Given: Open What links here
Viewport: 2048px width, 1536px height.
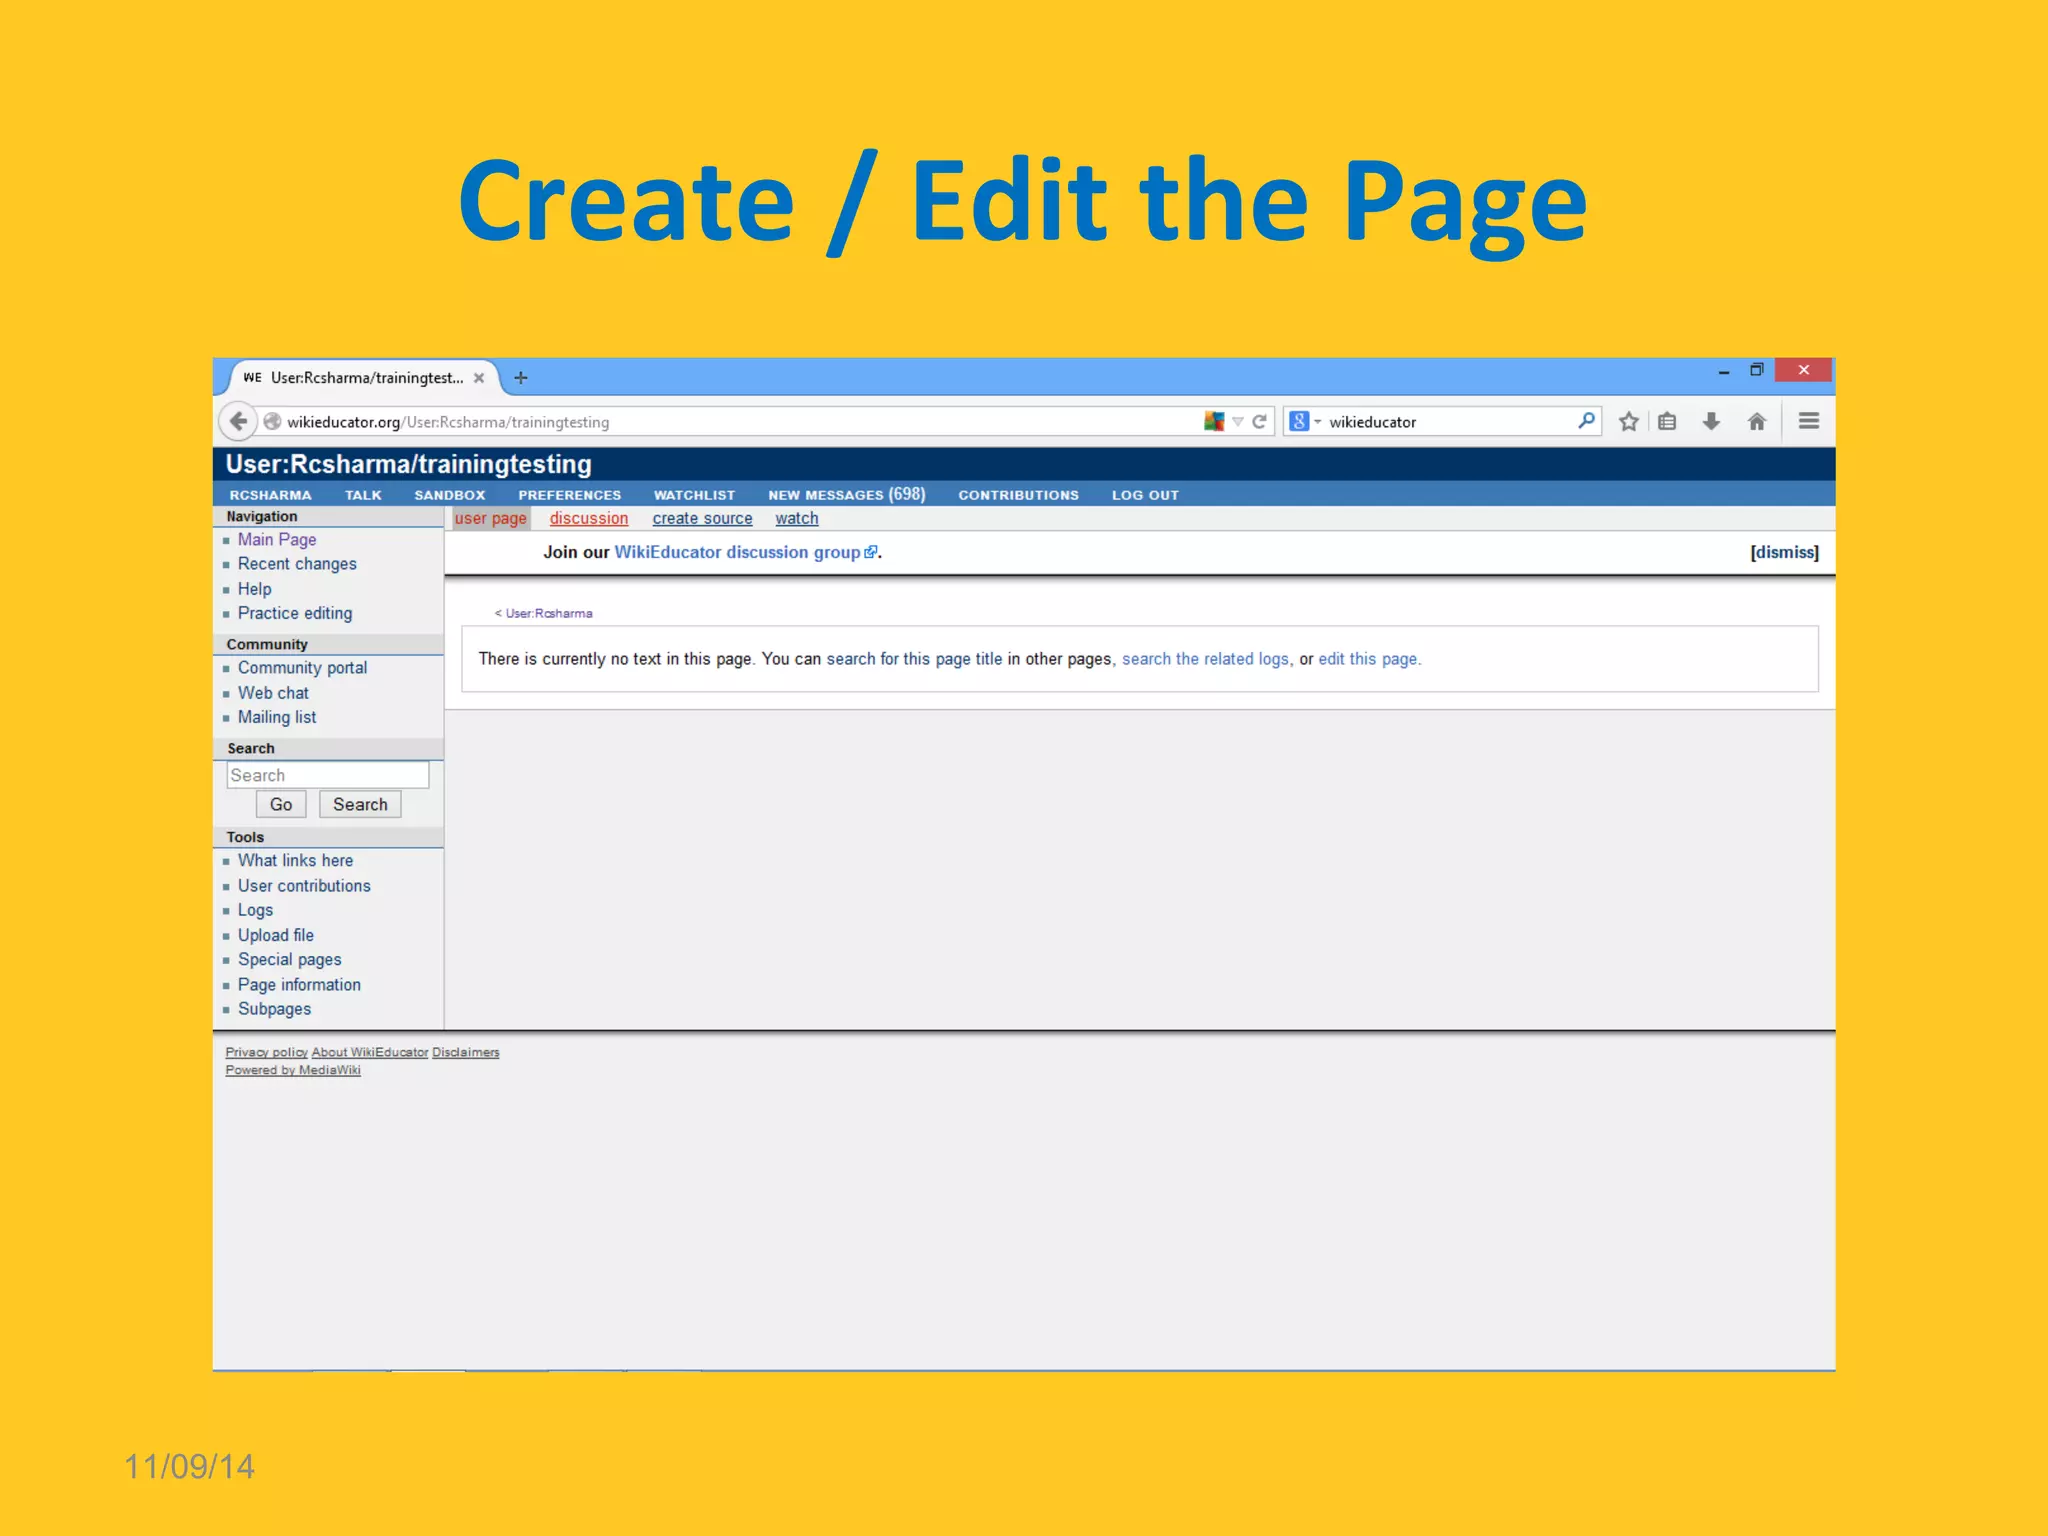Looking at the screenshot, I should pyautogui.click(x=295, y=861).
